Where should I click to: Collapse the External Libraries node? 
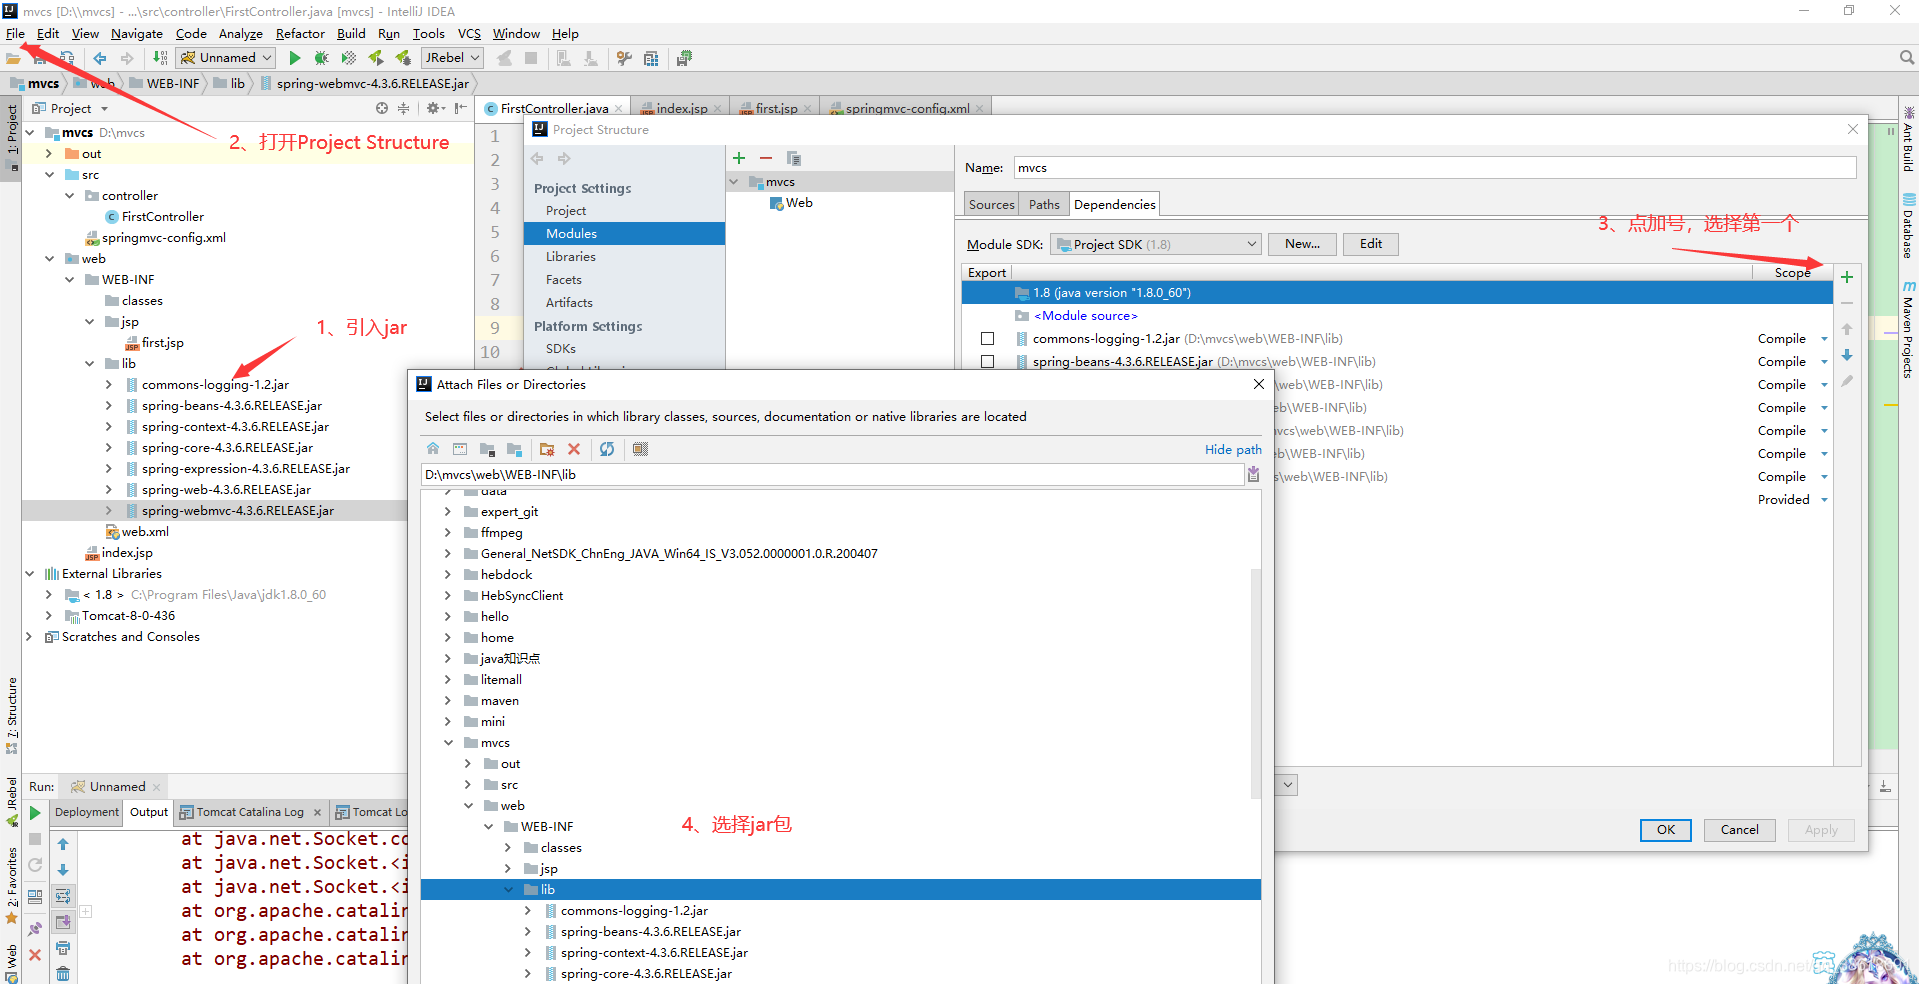(29, 574)
